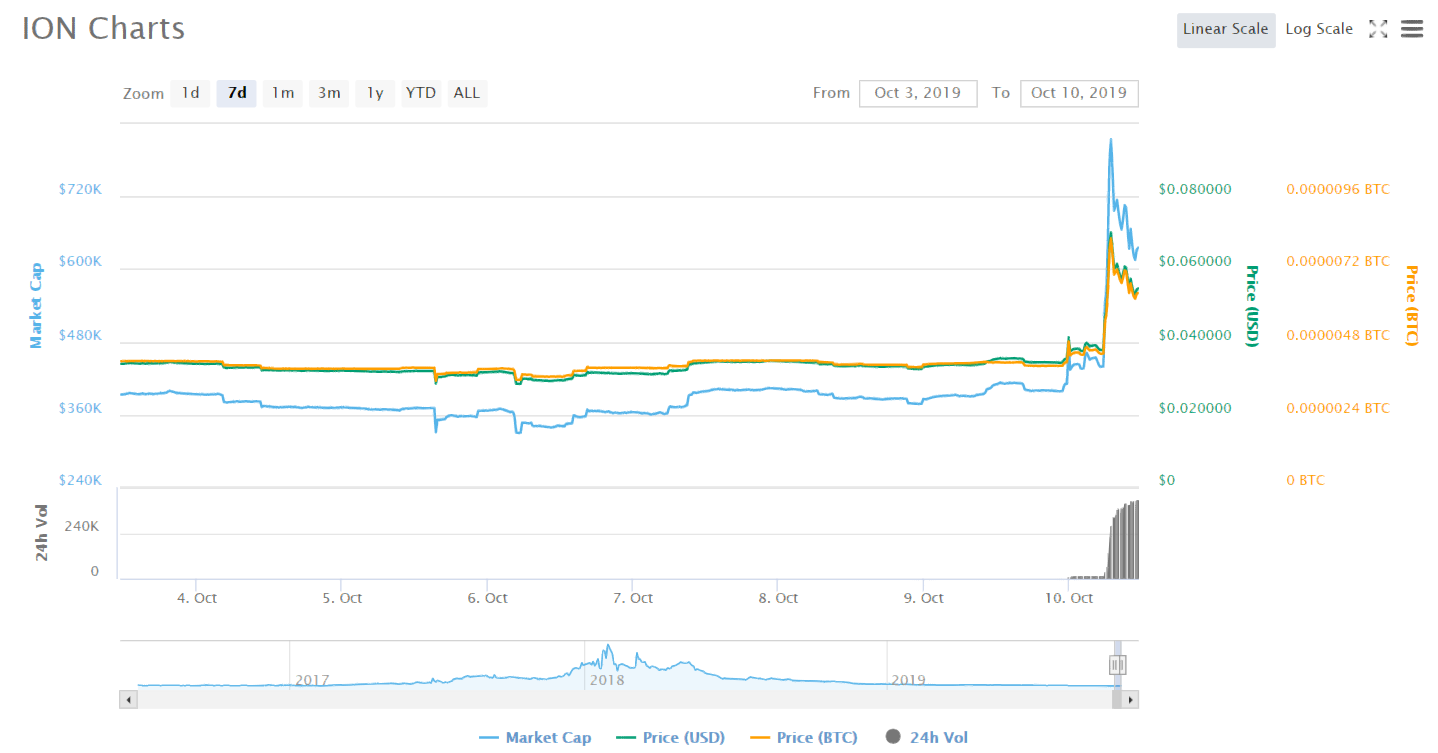Toggle fullscreen chart view icon
This screenshot has height=753, width=1438.
pos(1378,29)
